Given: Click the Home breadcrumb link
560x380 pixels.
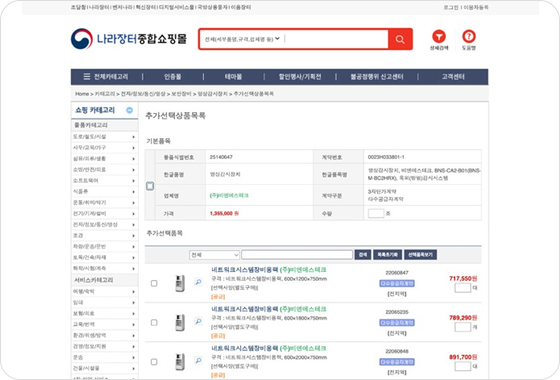Looking at the screenshot, I should tap(82, 94).
